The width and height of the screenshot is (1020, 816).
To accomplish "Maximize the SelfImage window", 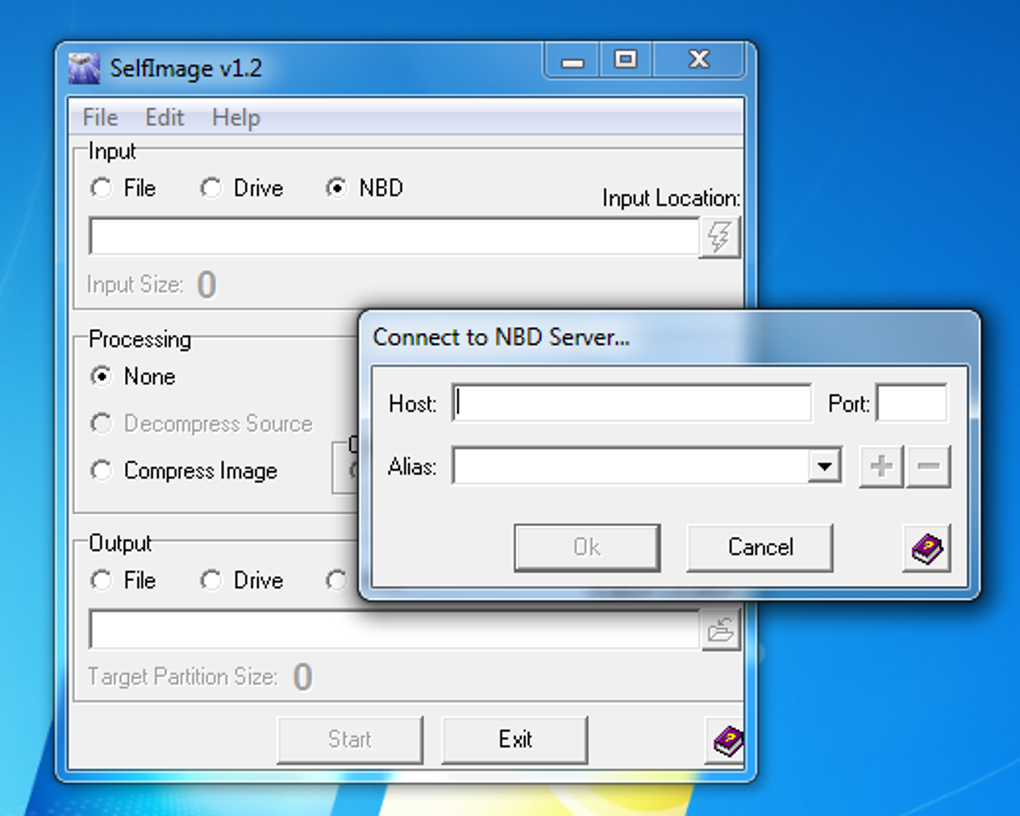I will click(626, 61).
